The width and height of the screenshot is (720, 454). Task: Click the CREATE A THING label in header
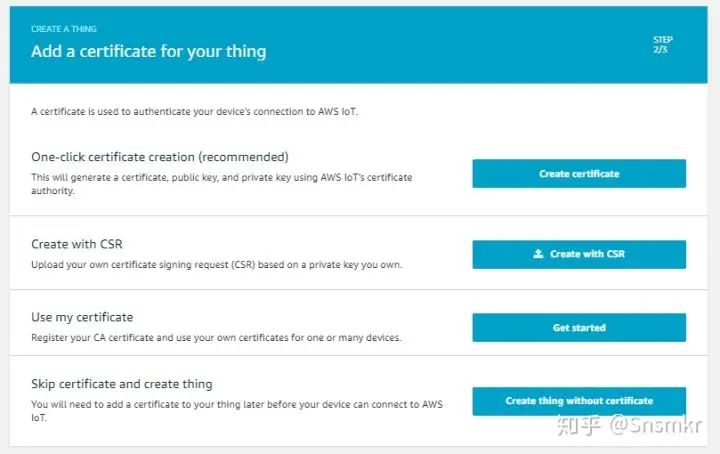coord(64,29)
